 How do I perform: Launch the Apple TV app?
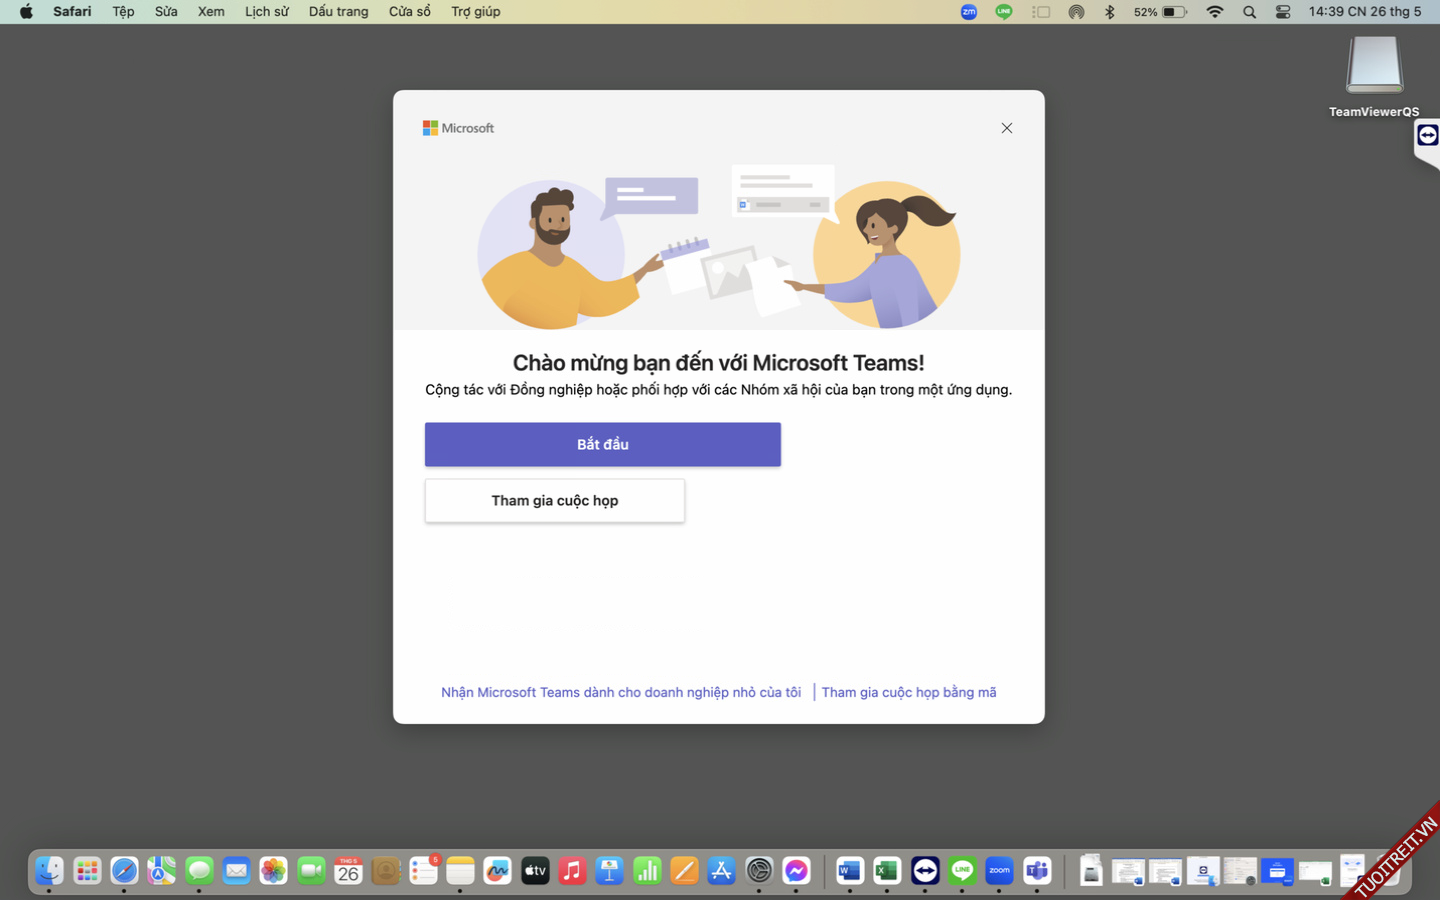click(x=535, y=871)
